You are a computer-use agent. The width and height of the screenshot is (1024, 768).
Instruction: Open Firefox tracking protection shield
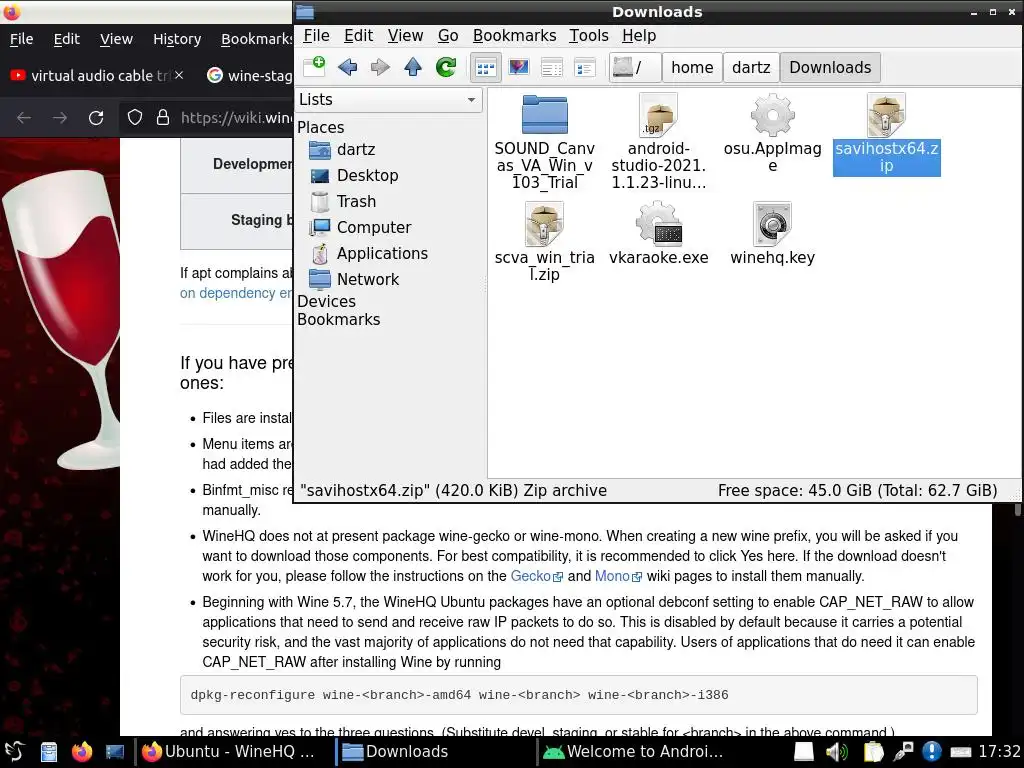[135, 118]
